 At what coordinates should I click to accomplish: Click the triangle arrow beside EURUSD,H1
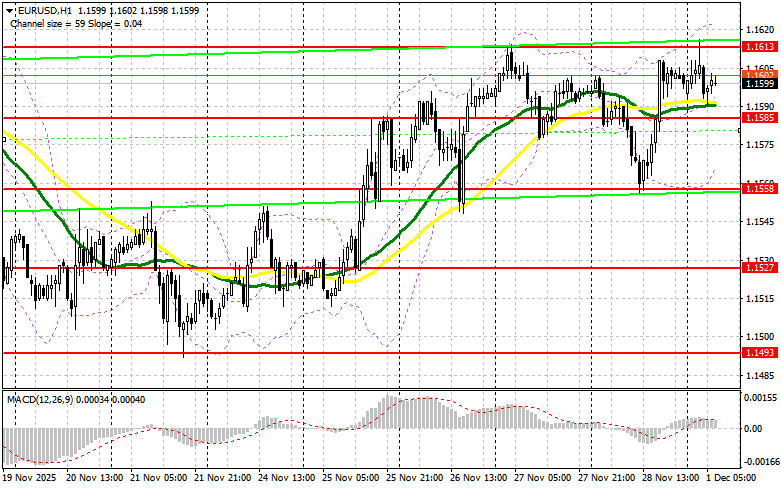9,10
